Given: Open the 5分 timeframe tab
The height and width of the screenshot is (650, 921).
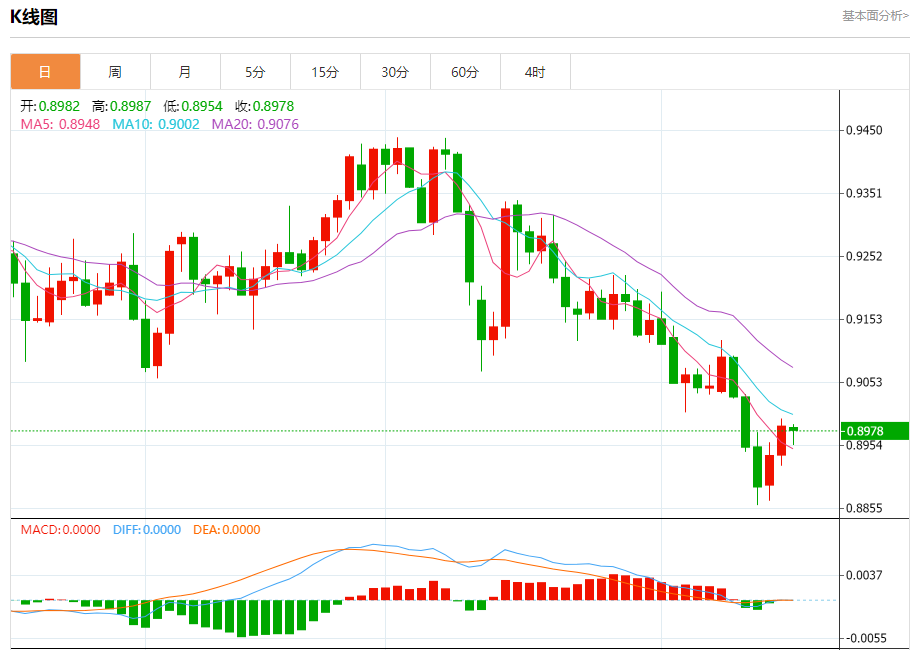Looking at the screenshot, I should pyautogui.click(x=255, y=72).
